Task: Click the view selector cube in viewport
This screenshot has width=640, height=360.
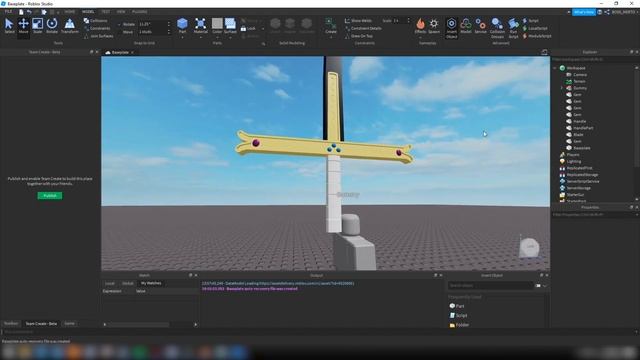Action: [530, 247]
